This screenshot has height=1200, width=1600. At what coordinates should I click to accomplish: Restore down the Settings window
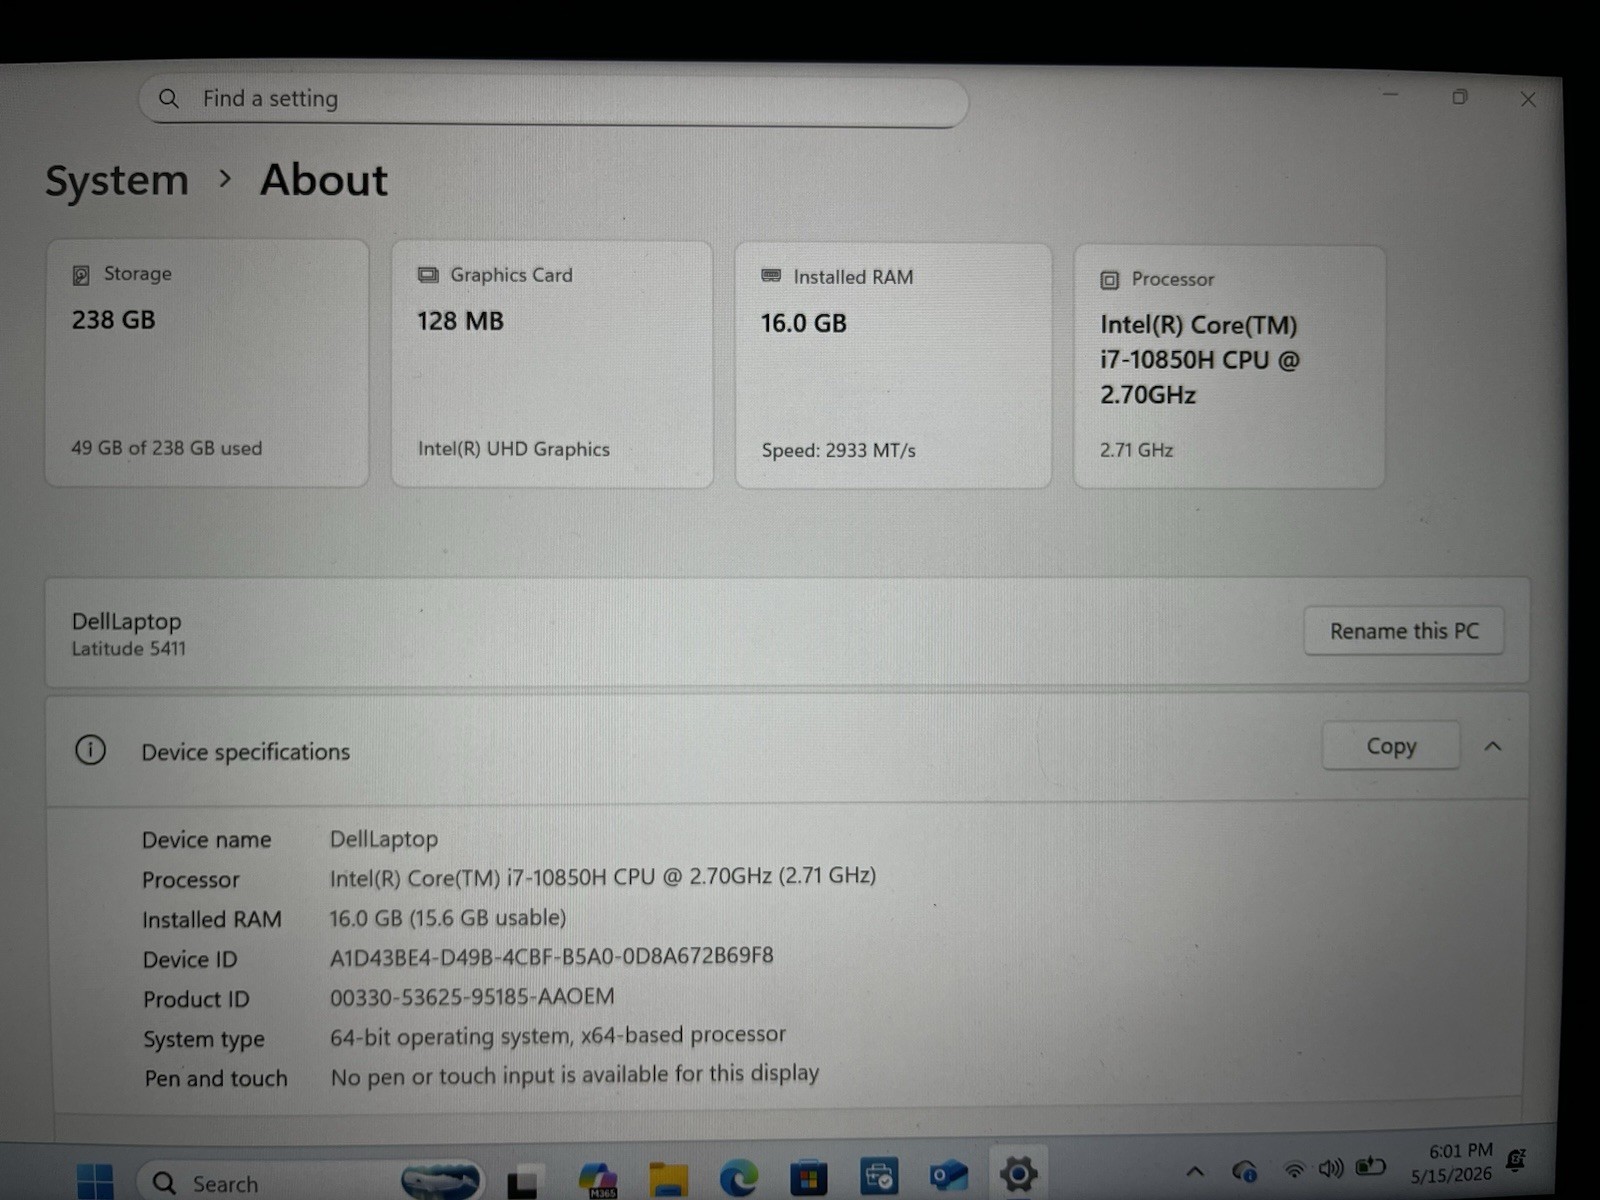(1460, 97)
